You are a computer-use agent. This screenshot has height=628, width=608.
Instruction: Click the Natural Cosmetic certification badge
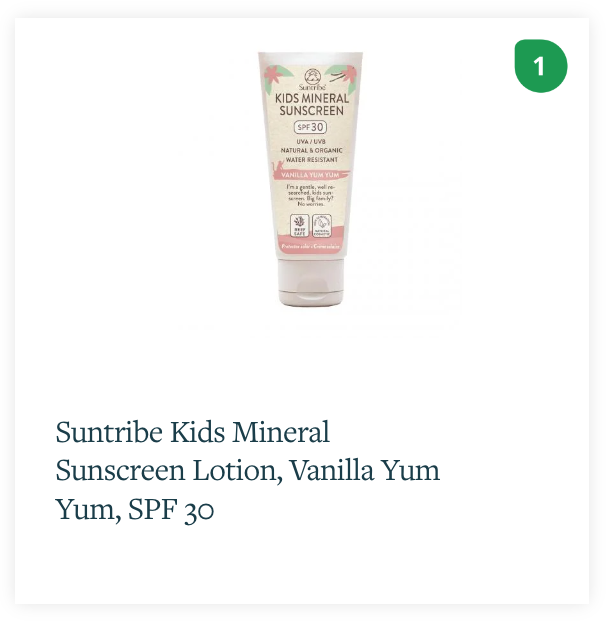click(x=322, y=225)
